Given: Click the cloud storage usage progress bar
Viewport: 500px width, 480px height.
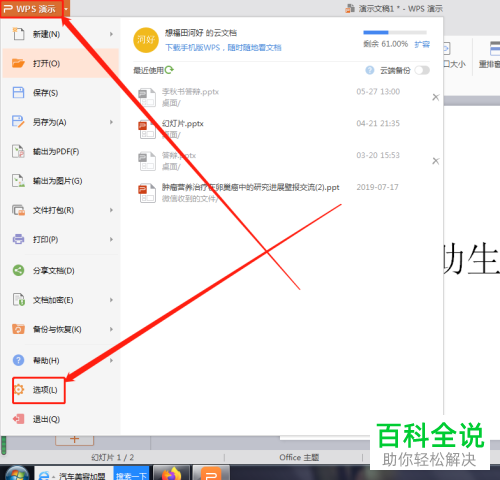Looking at the screenshot, I should click(x=395, y=32).
